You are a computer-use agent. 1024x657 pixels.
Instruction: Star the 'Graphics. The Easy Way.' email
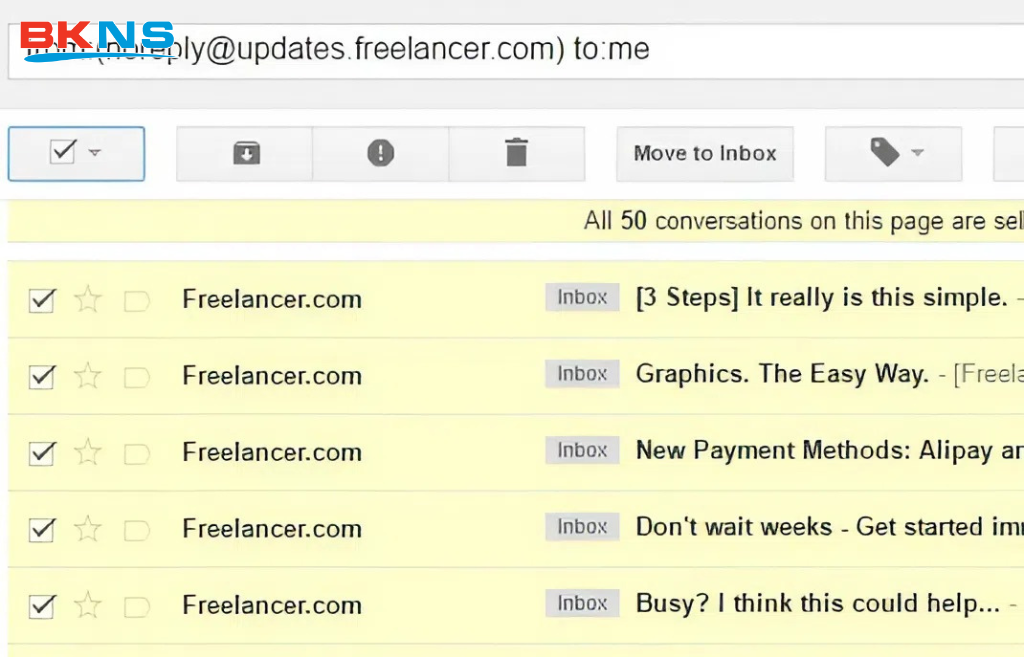pyautogui.click(x=88, y=376)
